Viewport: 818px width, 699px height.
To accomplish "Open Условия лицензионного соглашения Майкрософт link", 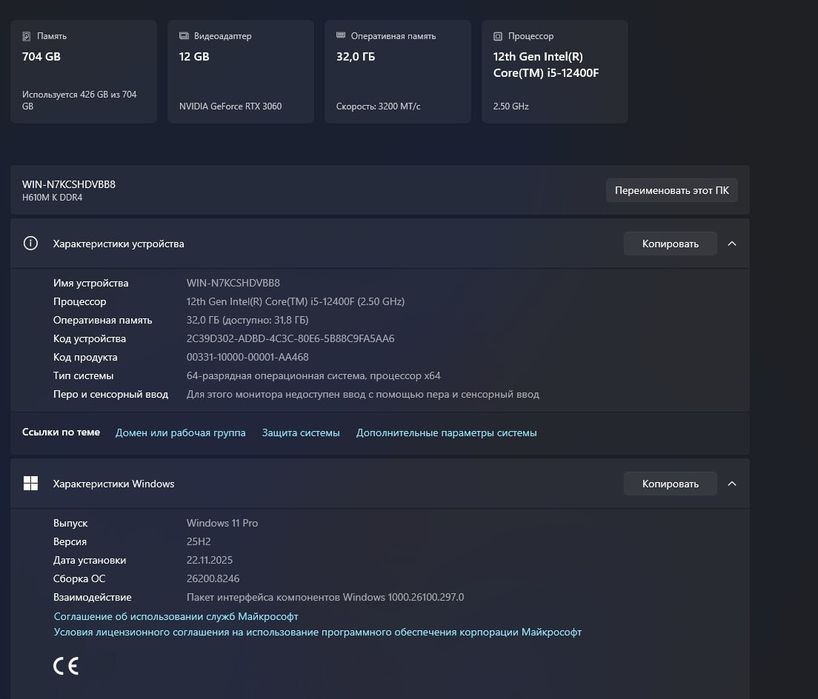I will pos(317,632).
